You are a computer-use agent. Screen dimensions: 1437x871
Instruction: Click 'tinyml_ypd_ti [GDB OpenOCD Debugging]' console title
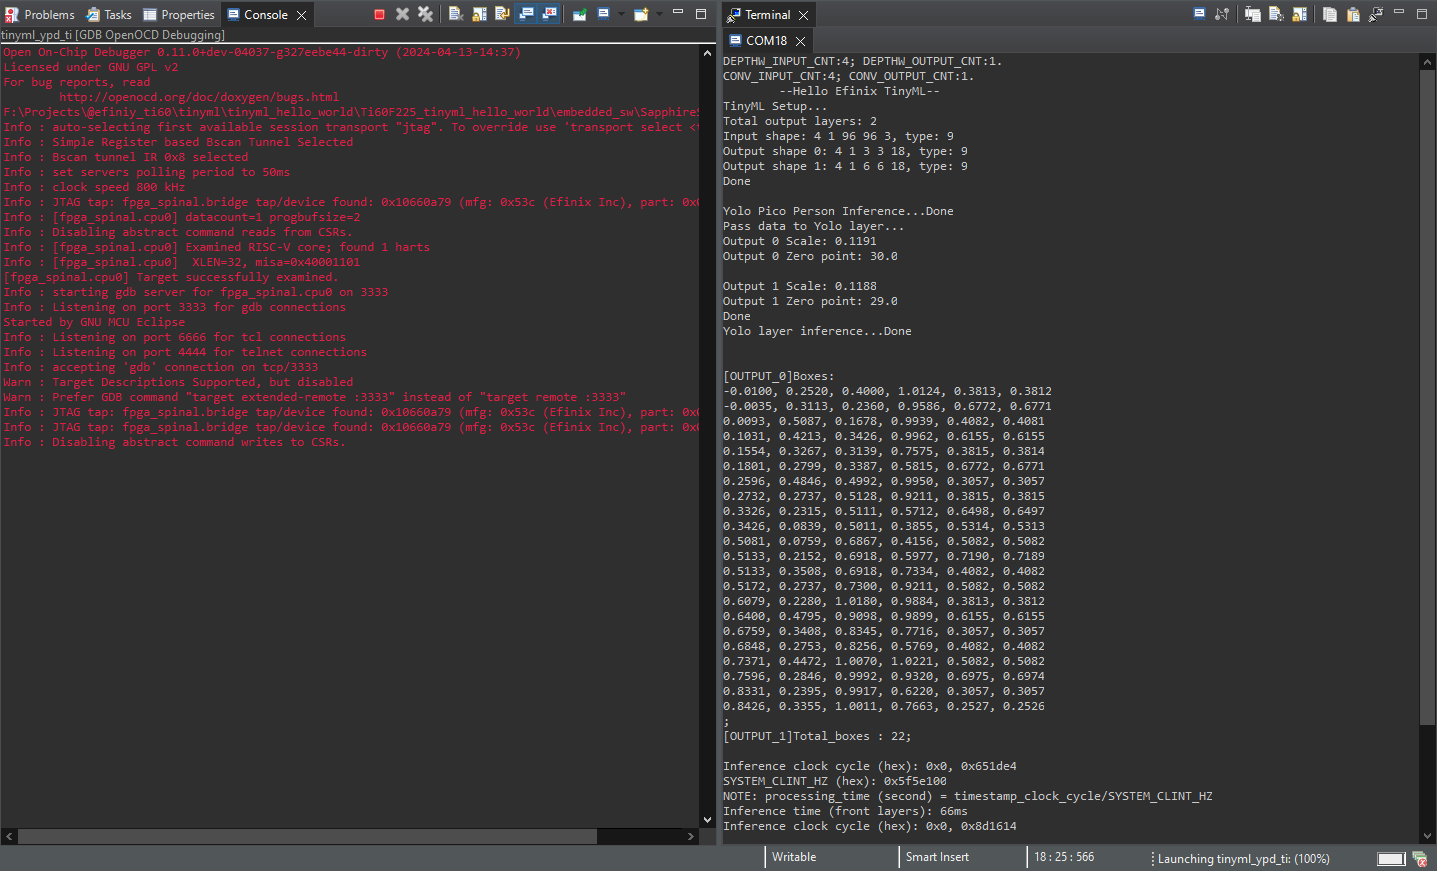113,35
